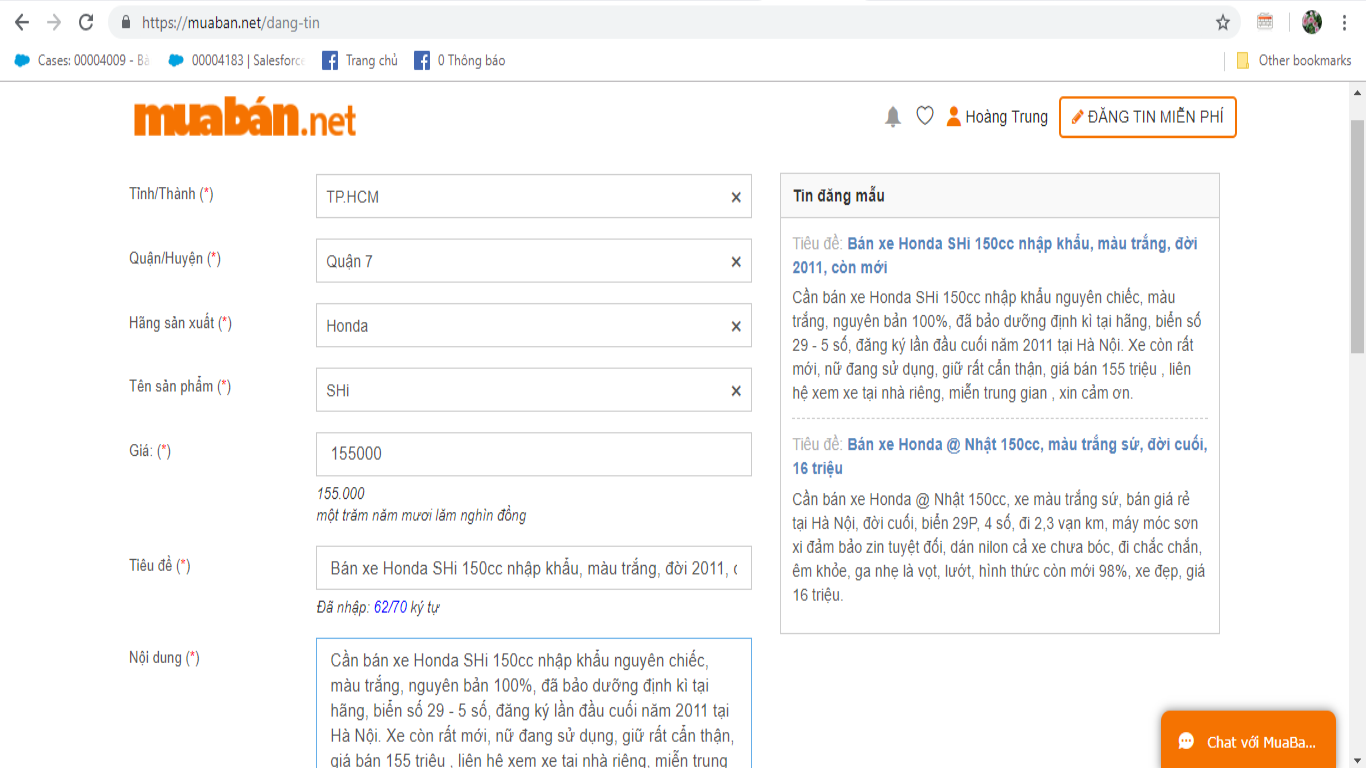Clear the SHi product selection

point(736,390)
